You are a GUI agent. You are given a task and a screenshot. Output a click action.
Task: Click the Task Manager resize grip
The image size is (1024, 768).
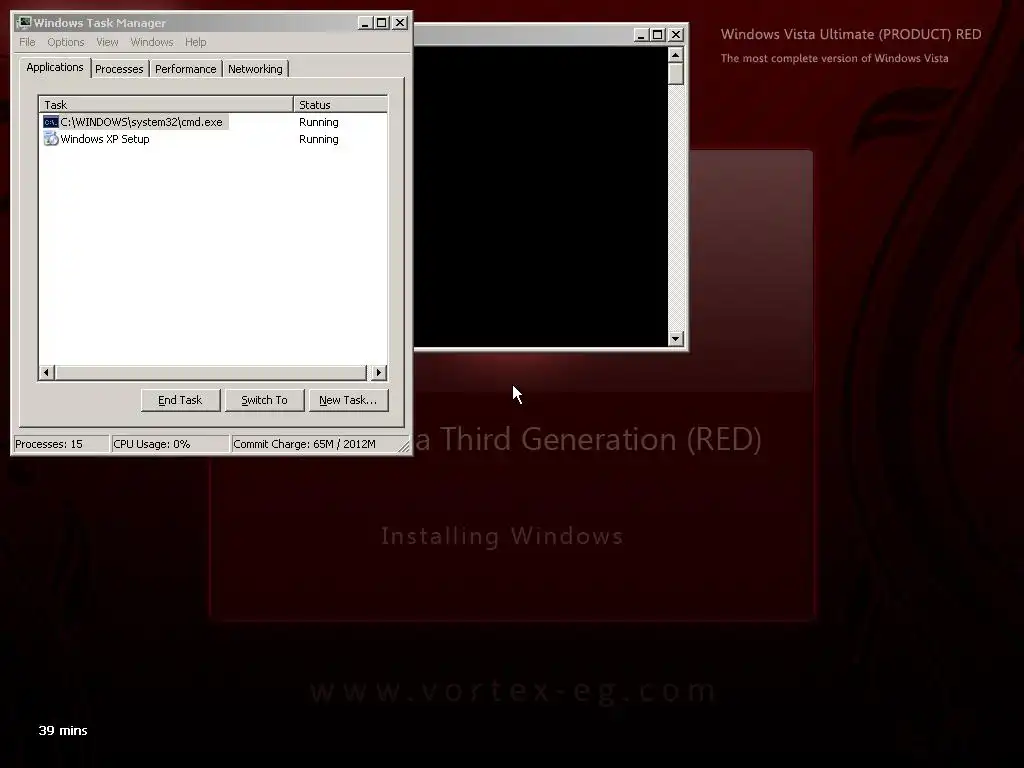point(404,446)
